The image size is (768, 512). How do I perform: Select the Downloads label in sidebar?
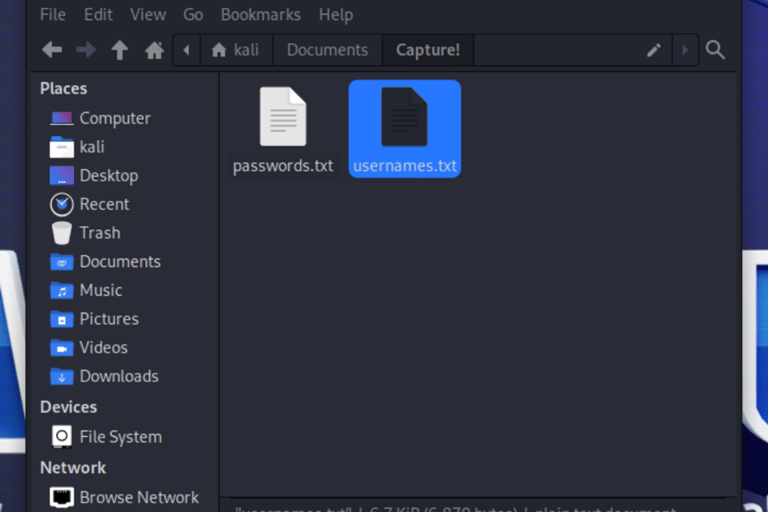tap(119, 376)
